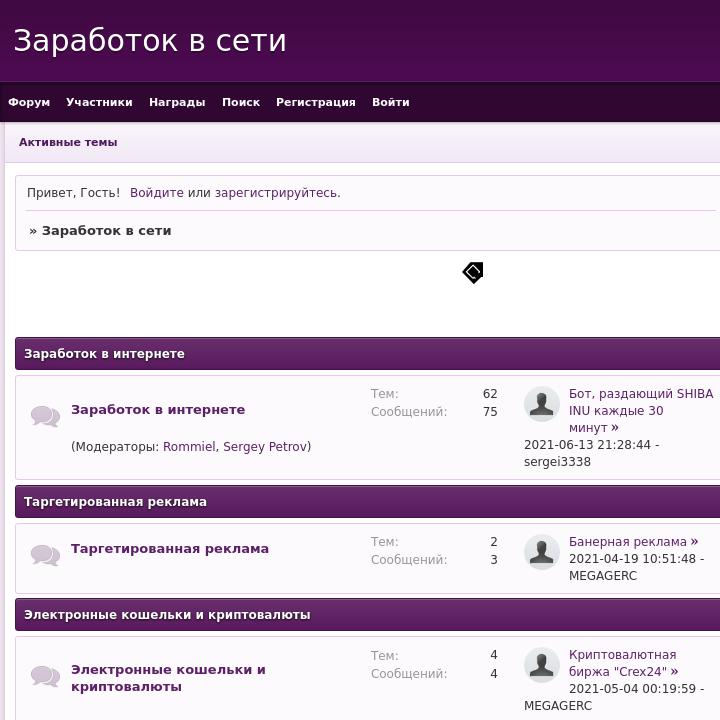Click avatar next to Банерная реклама post
Image resolution: width=720 pixels, height=720 pixels.
tap(542, 552)
